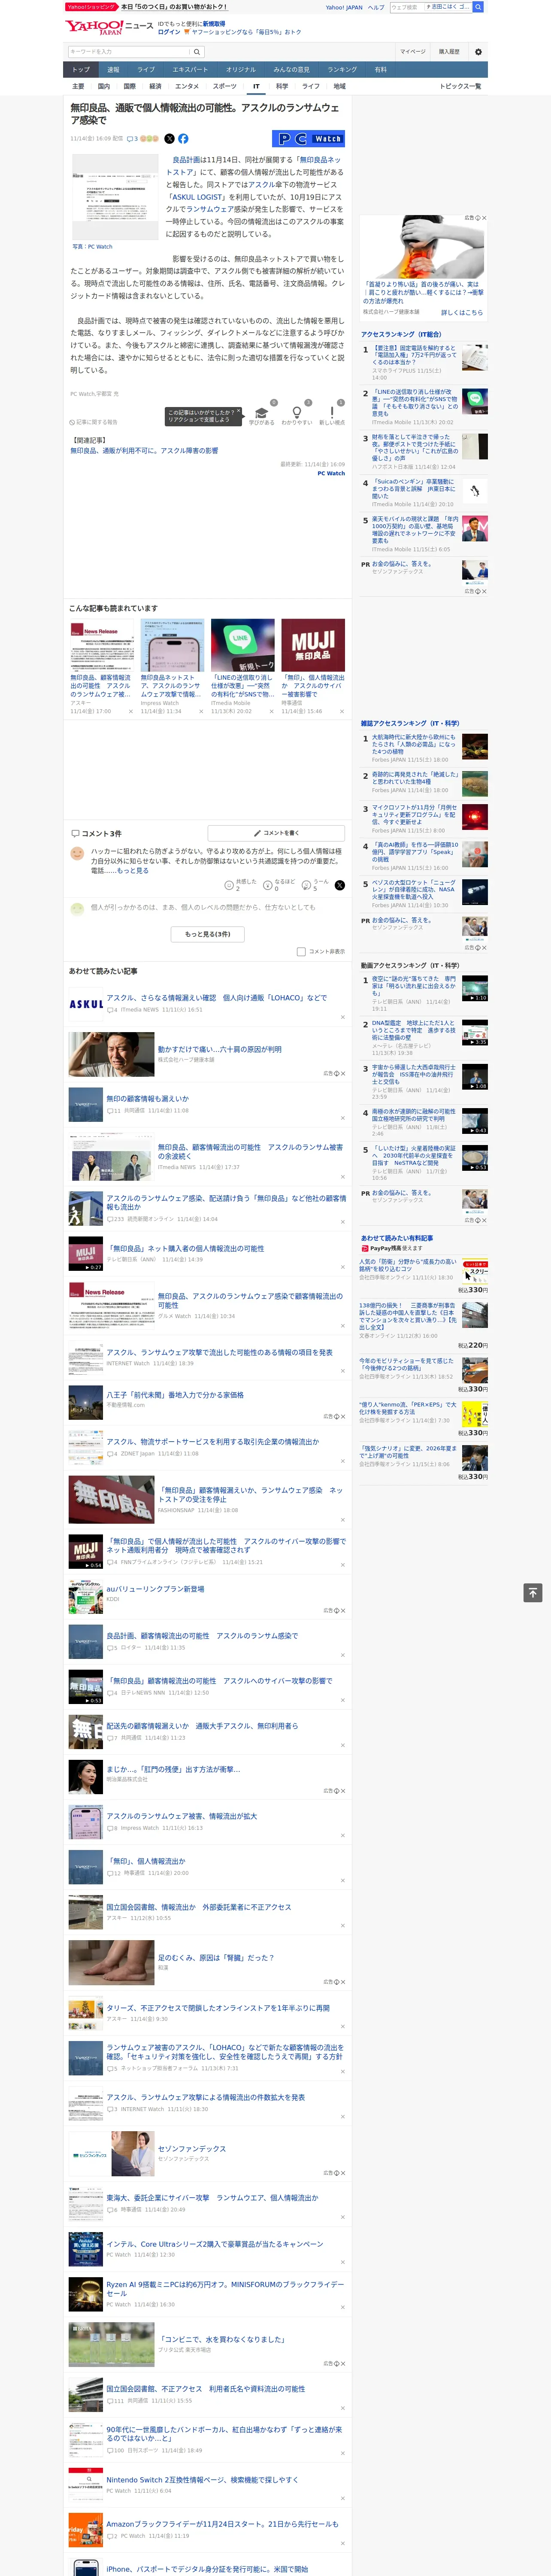
Task: Share the article on Facebook
Action: click(x=183, y=139)
